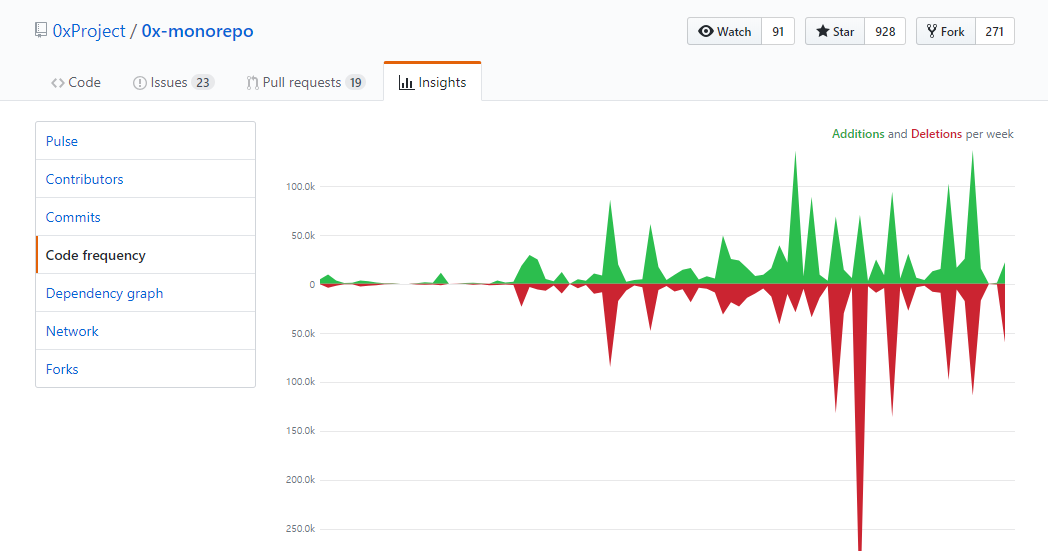Click the repository book icon
1048x551 pixels.
[41, 30]
